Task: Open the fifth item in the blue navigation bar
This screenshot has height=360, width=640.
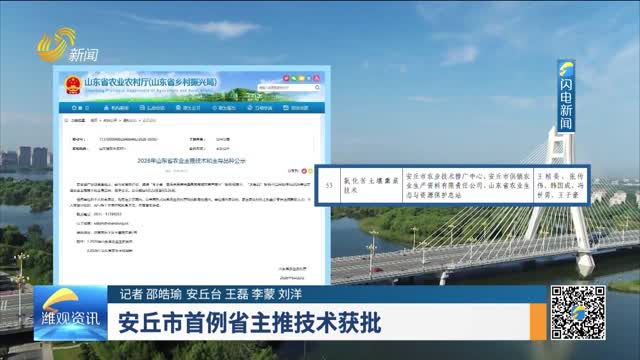Action: pyautogui.click(x=224, y=108)
